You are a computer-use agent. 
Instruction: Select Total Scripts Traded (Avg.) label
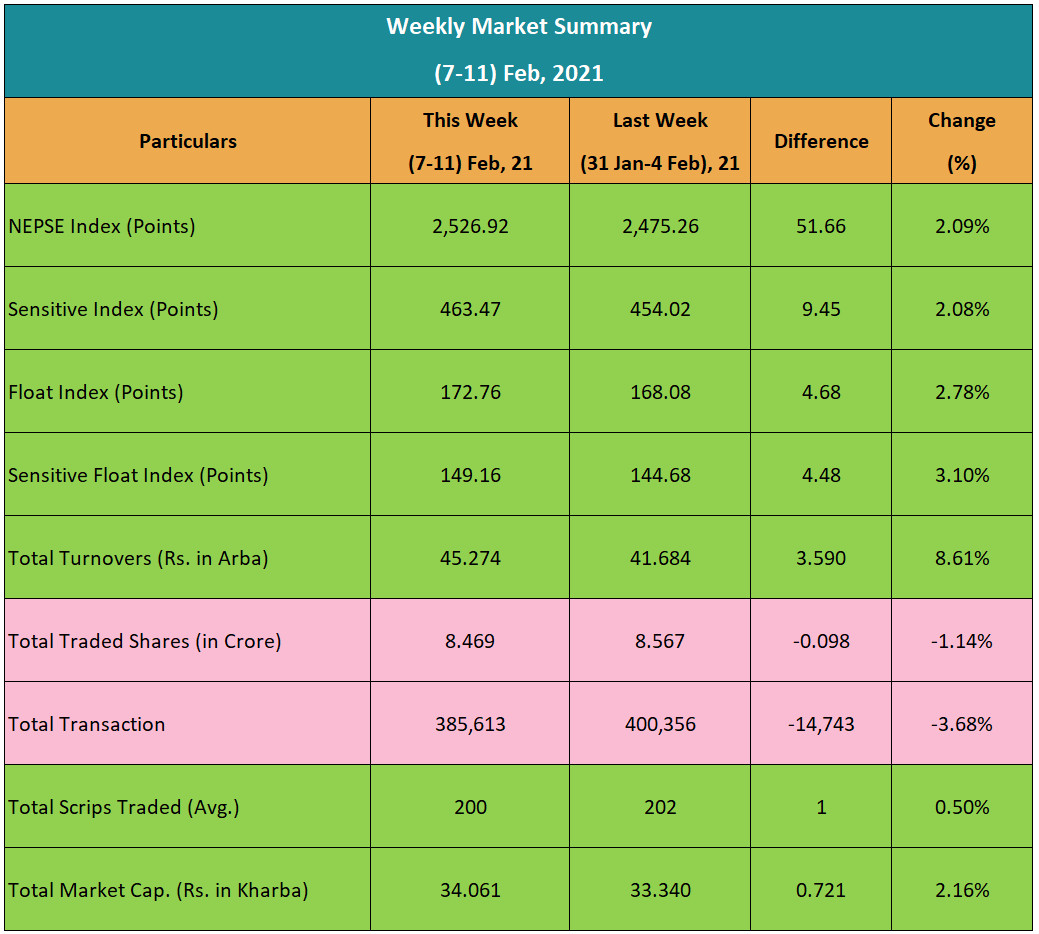pos(124,807)
